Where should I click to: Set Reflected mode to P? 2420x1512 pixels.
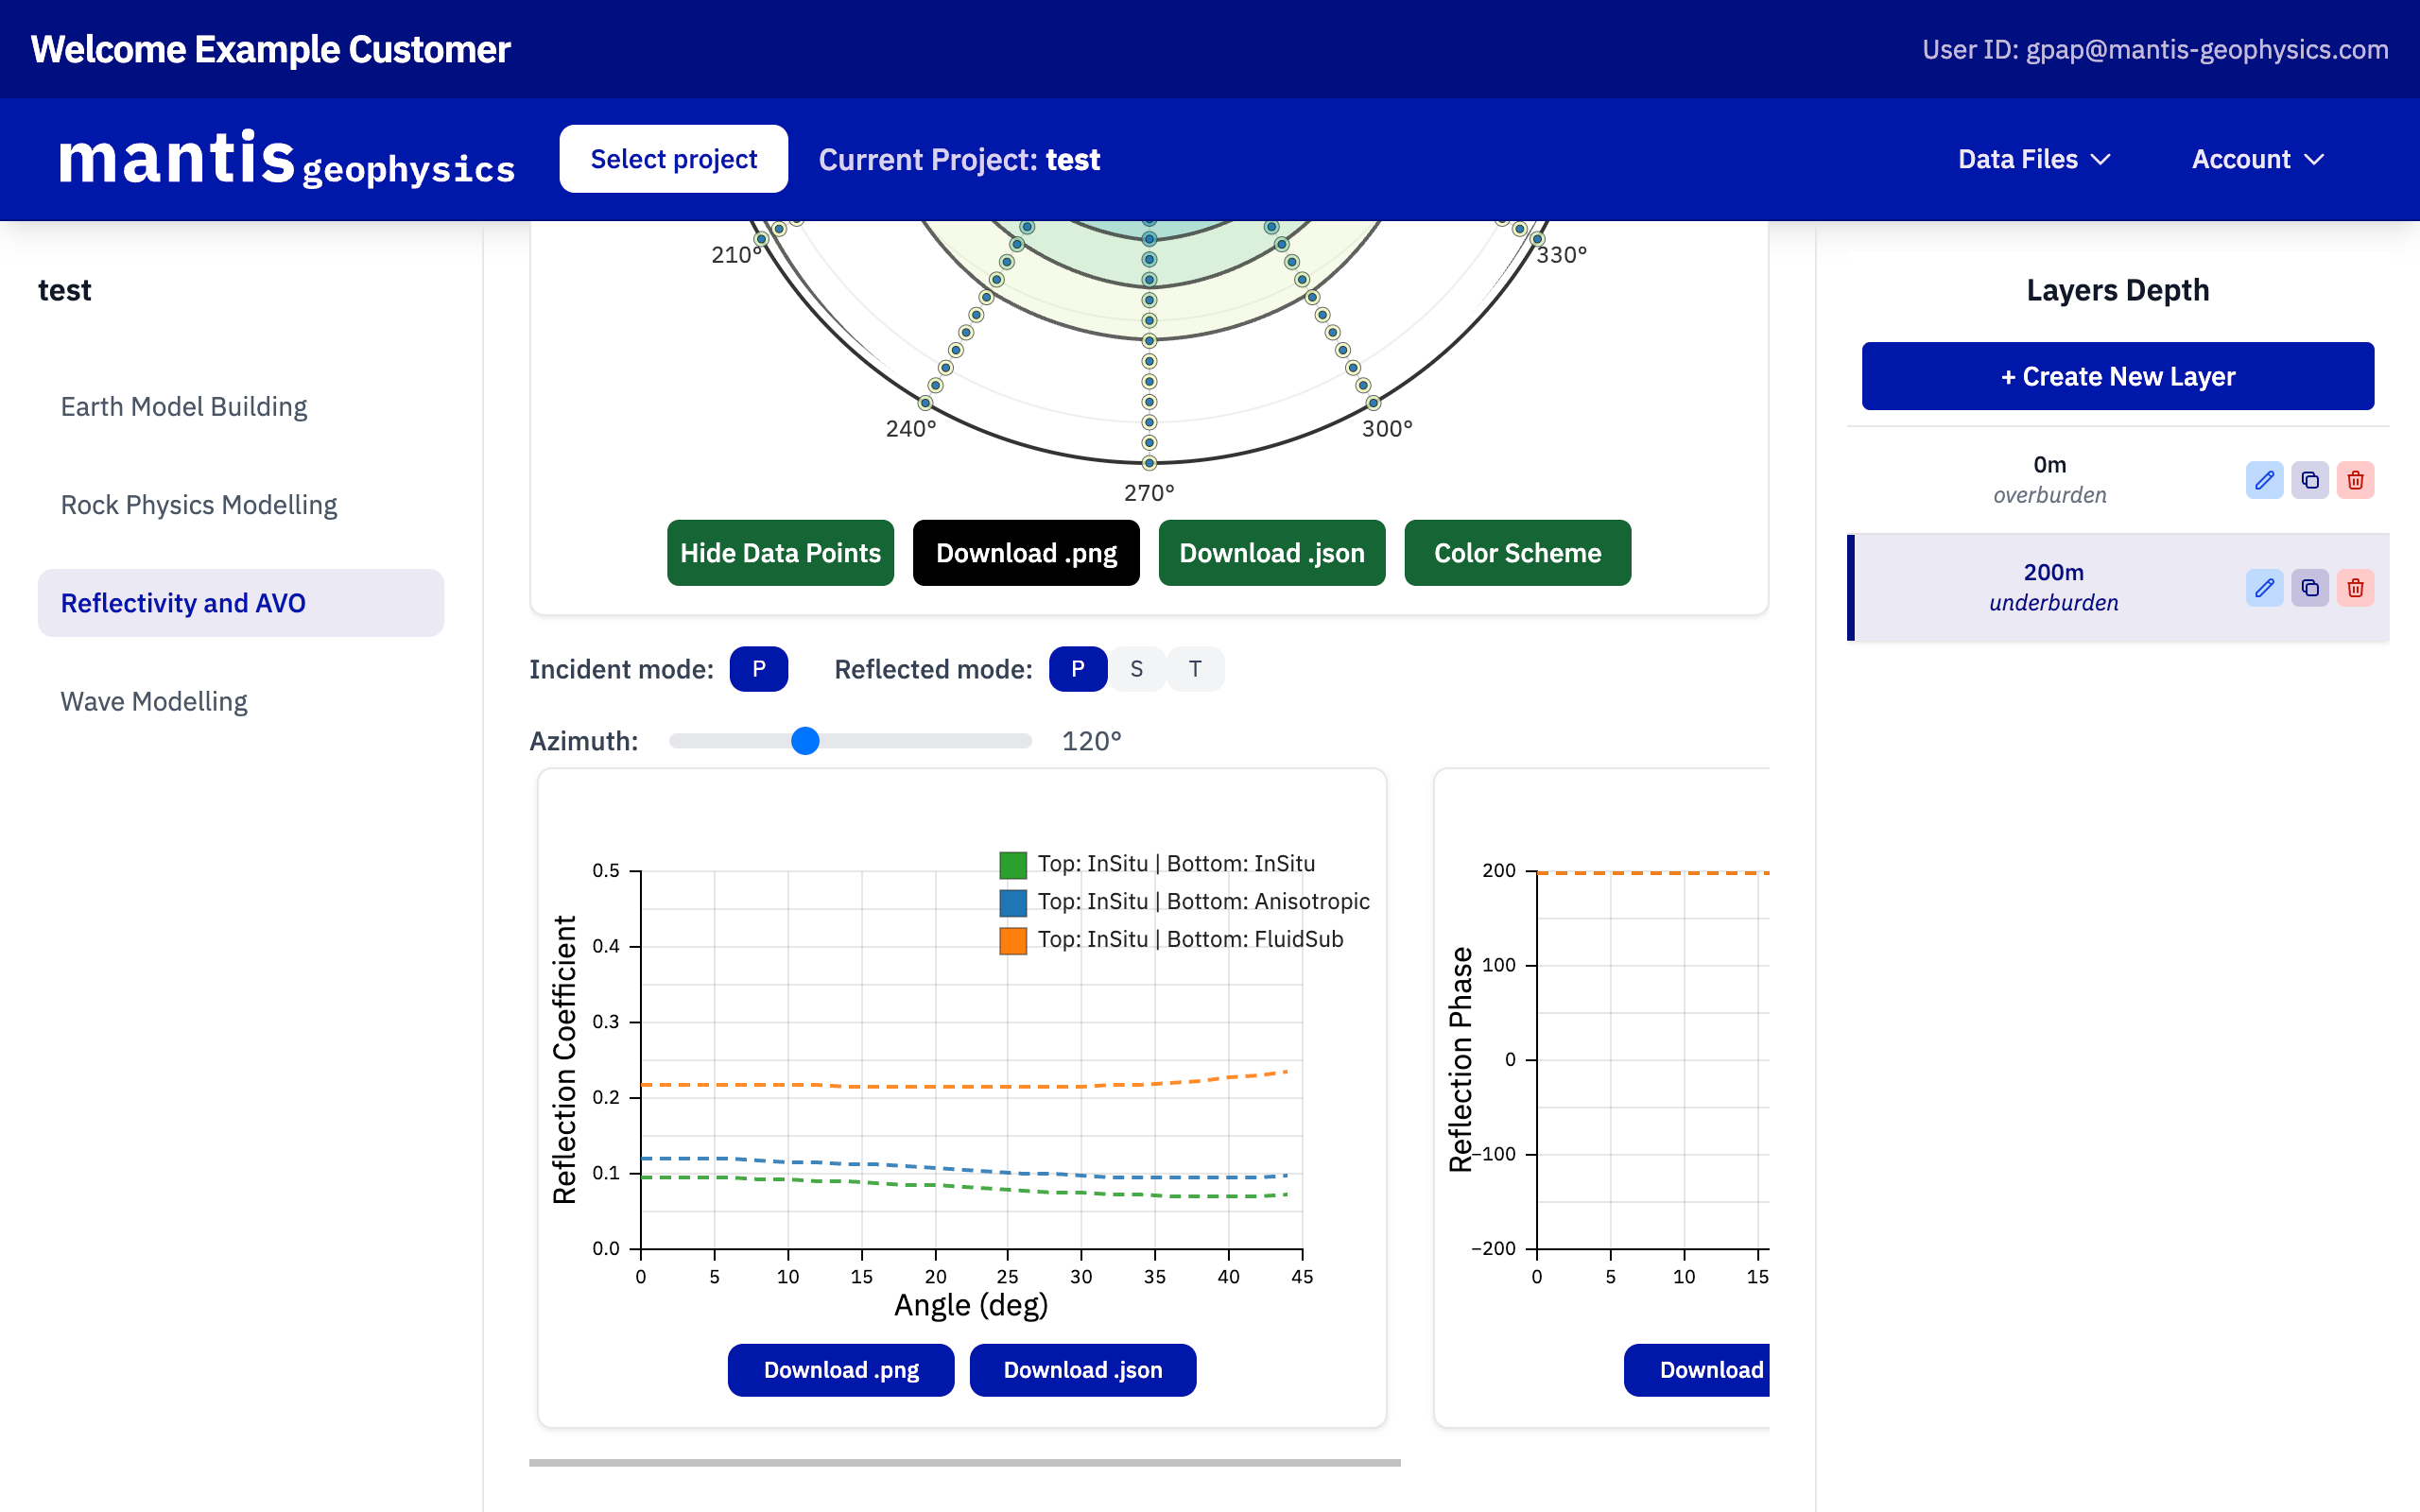[x=1077, y=669]
